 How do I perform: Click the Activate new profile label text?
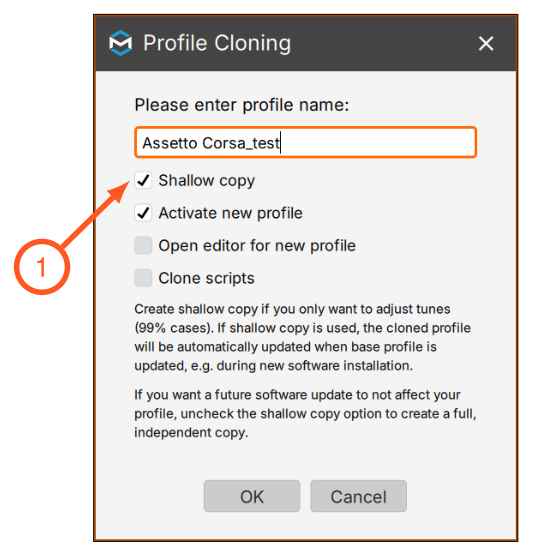click(231, 213)
